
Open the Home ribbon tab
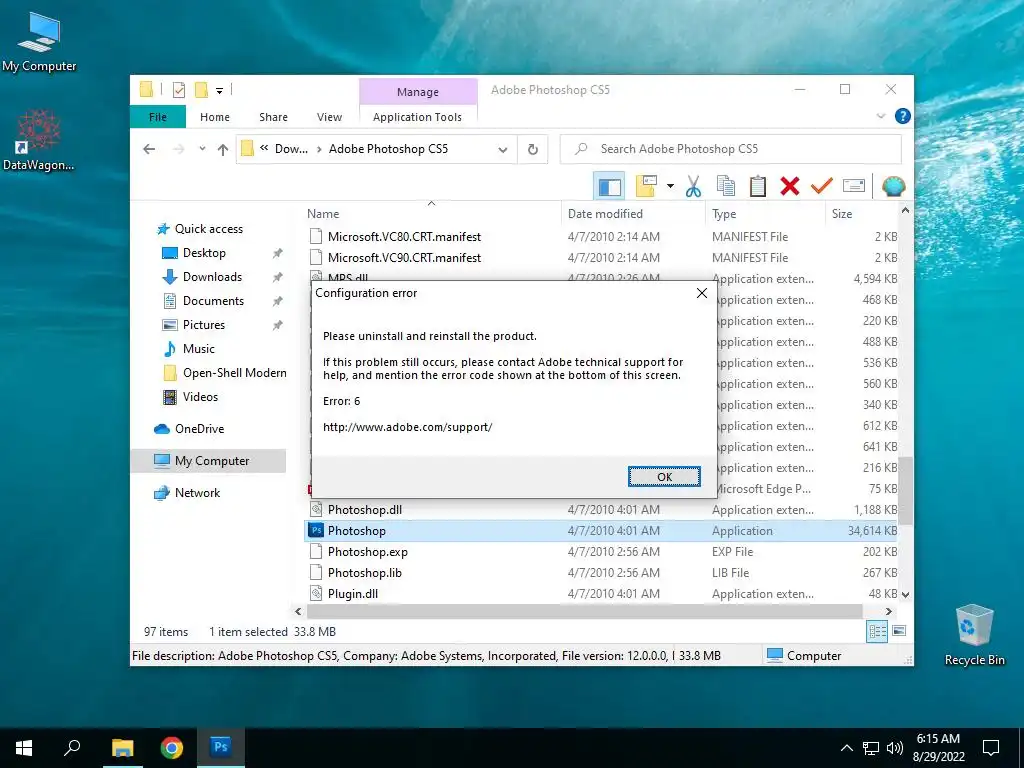pos(215,117)
